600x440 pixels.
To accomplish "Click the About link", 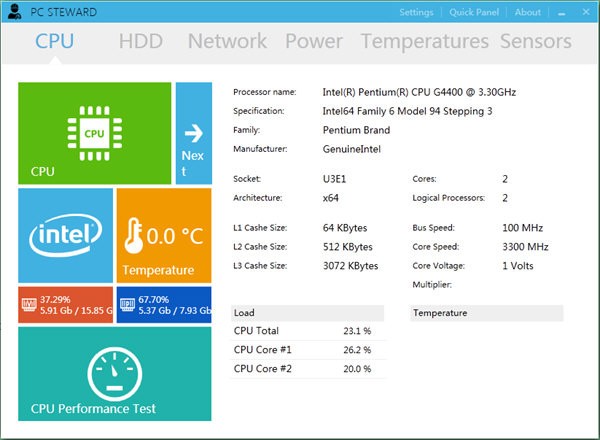I will pos(527,12).
